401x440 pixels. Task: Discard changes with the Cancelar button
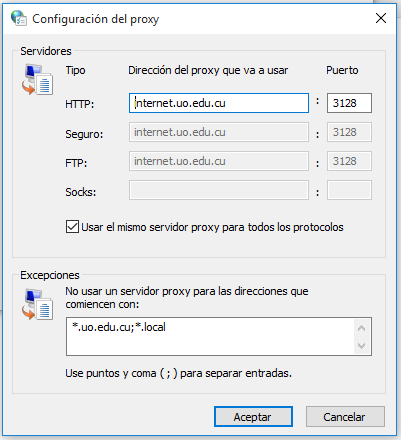pyautogui.click(x=345, y=416)
